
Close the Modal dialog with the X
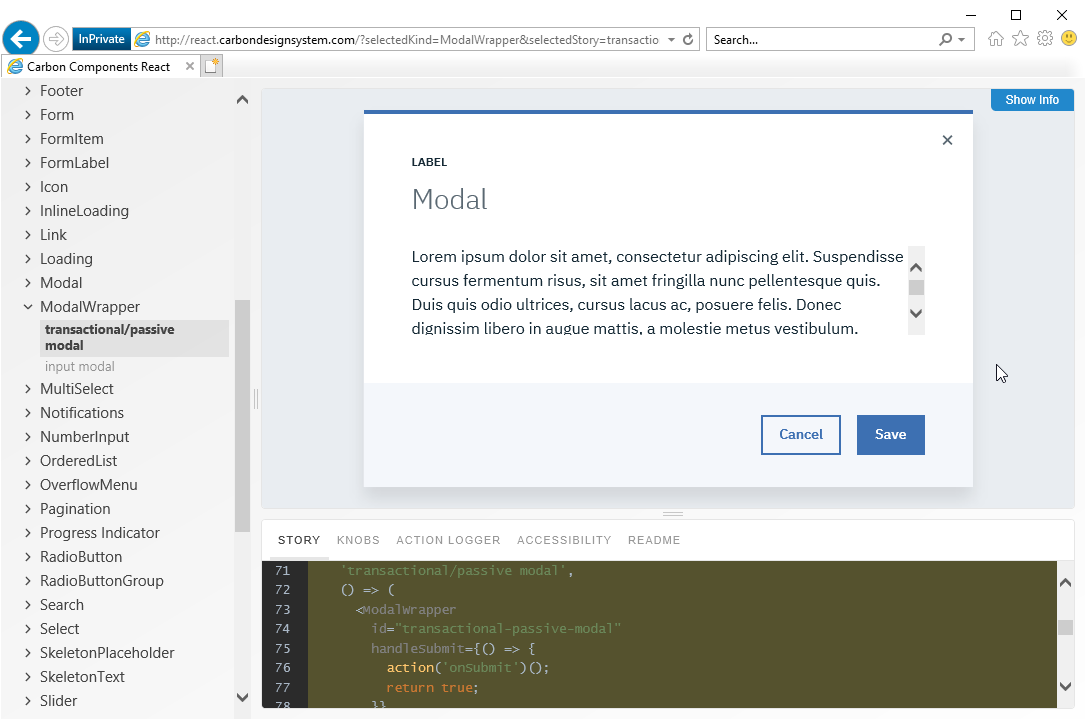coord(947,140)
